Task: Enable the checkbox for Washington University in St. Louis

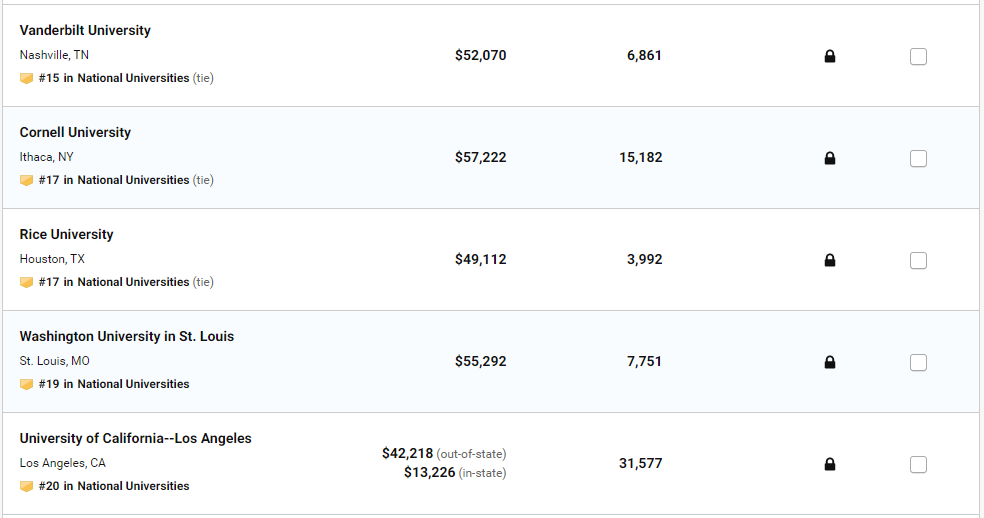Action: (918, 362)
